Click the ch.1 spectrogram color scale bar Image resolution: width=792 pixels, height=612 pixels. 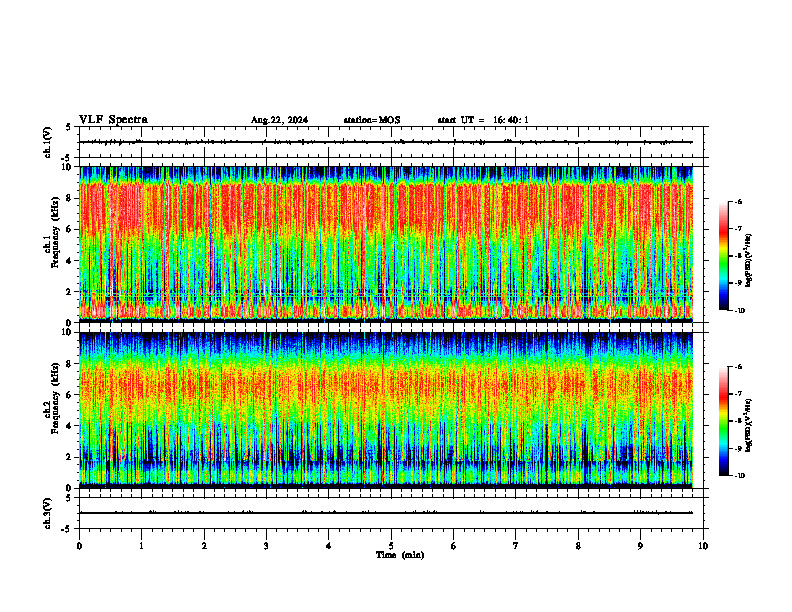tap(723, 256)
